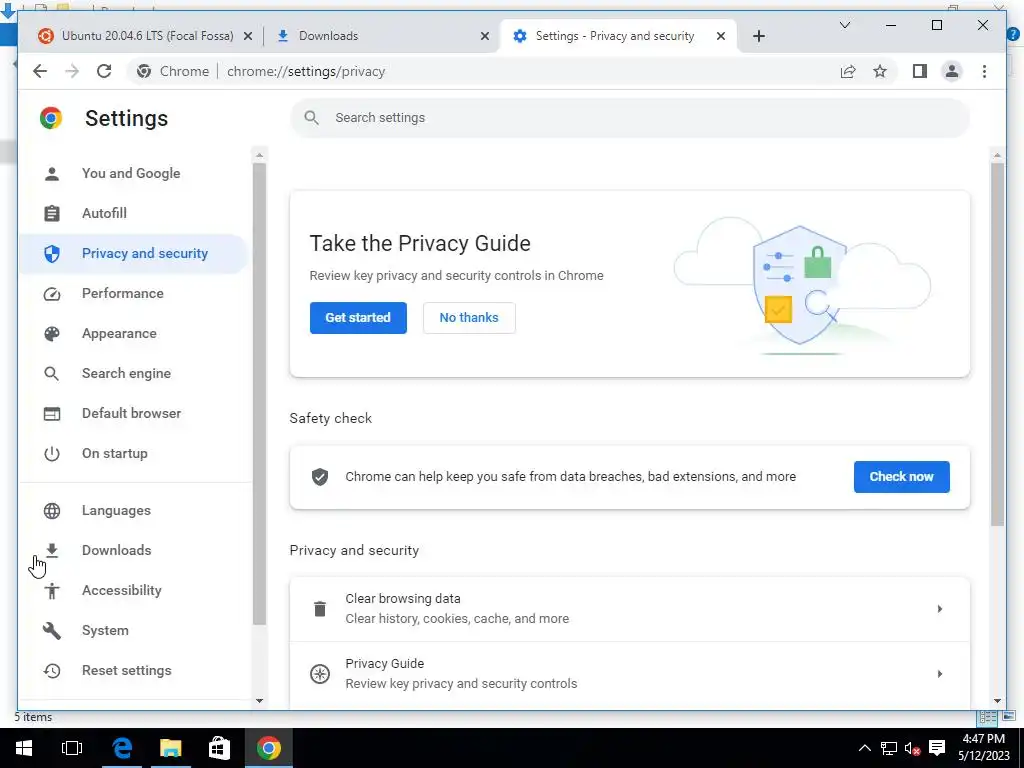Screen dimensions: 1024x768
Task: Open the Privacy Guide row
Action: click(x=630, y=674)
